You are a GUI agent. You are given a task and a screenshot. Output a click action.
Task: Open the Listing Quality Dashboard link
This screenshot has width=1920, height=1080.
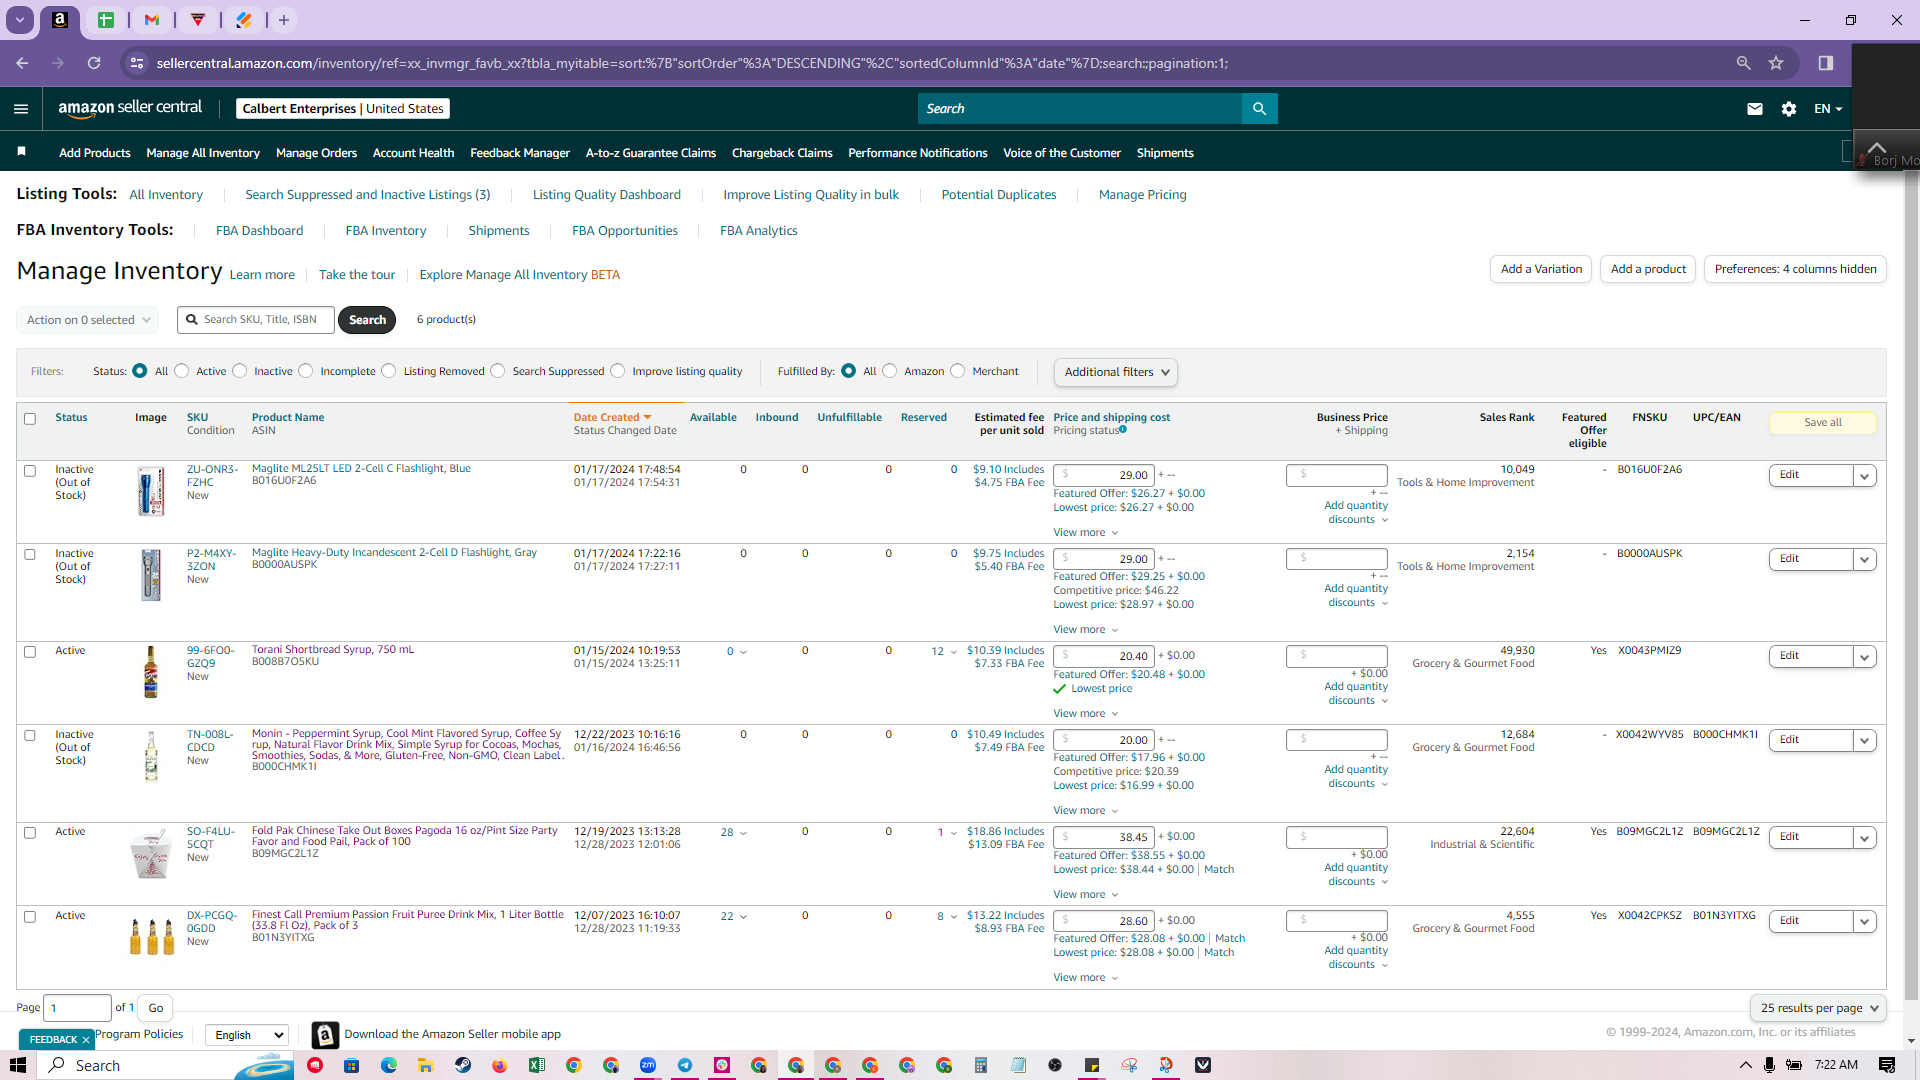606,195
